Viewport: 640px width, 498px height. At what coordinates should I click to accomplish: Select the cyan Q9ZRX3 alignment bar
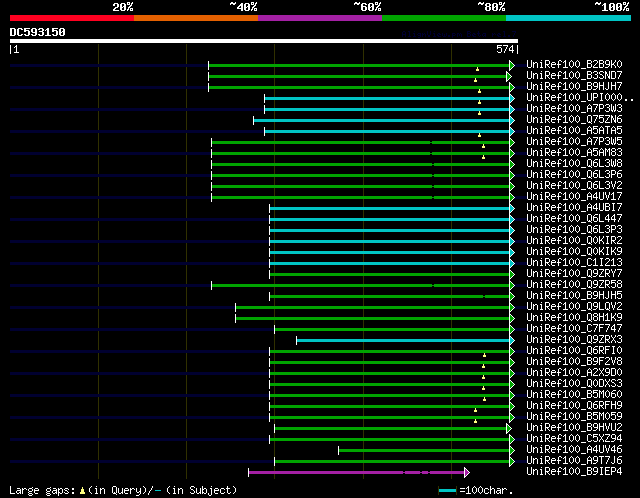pos(403,340)
